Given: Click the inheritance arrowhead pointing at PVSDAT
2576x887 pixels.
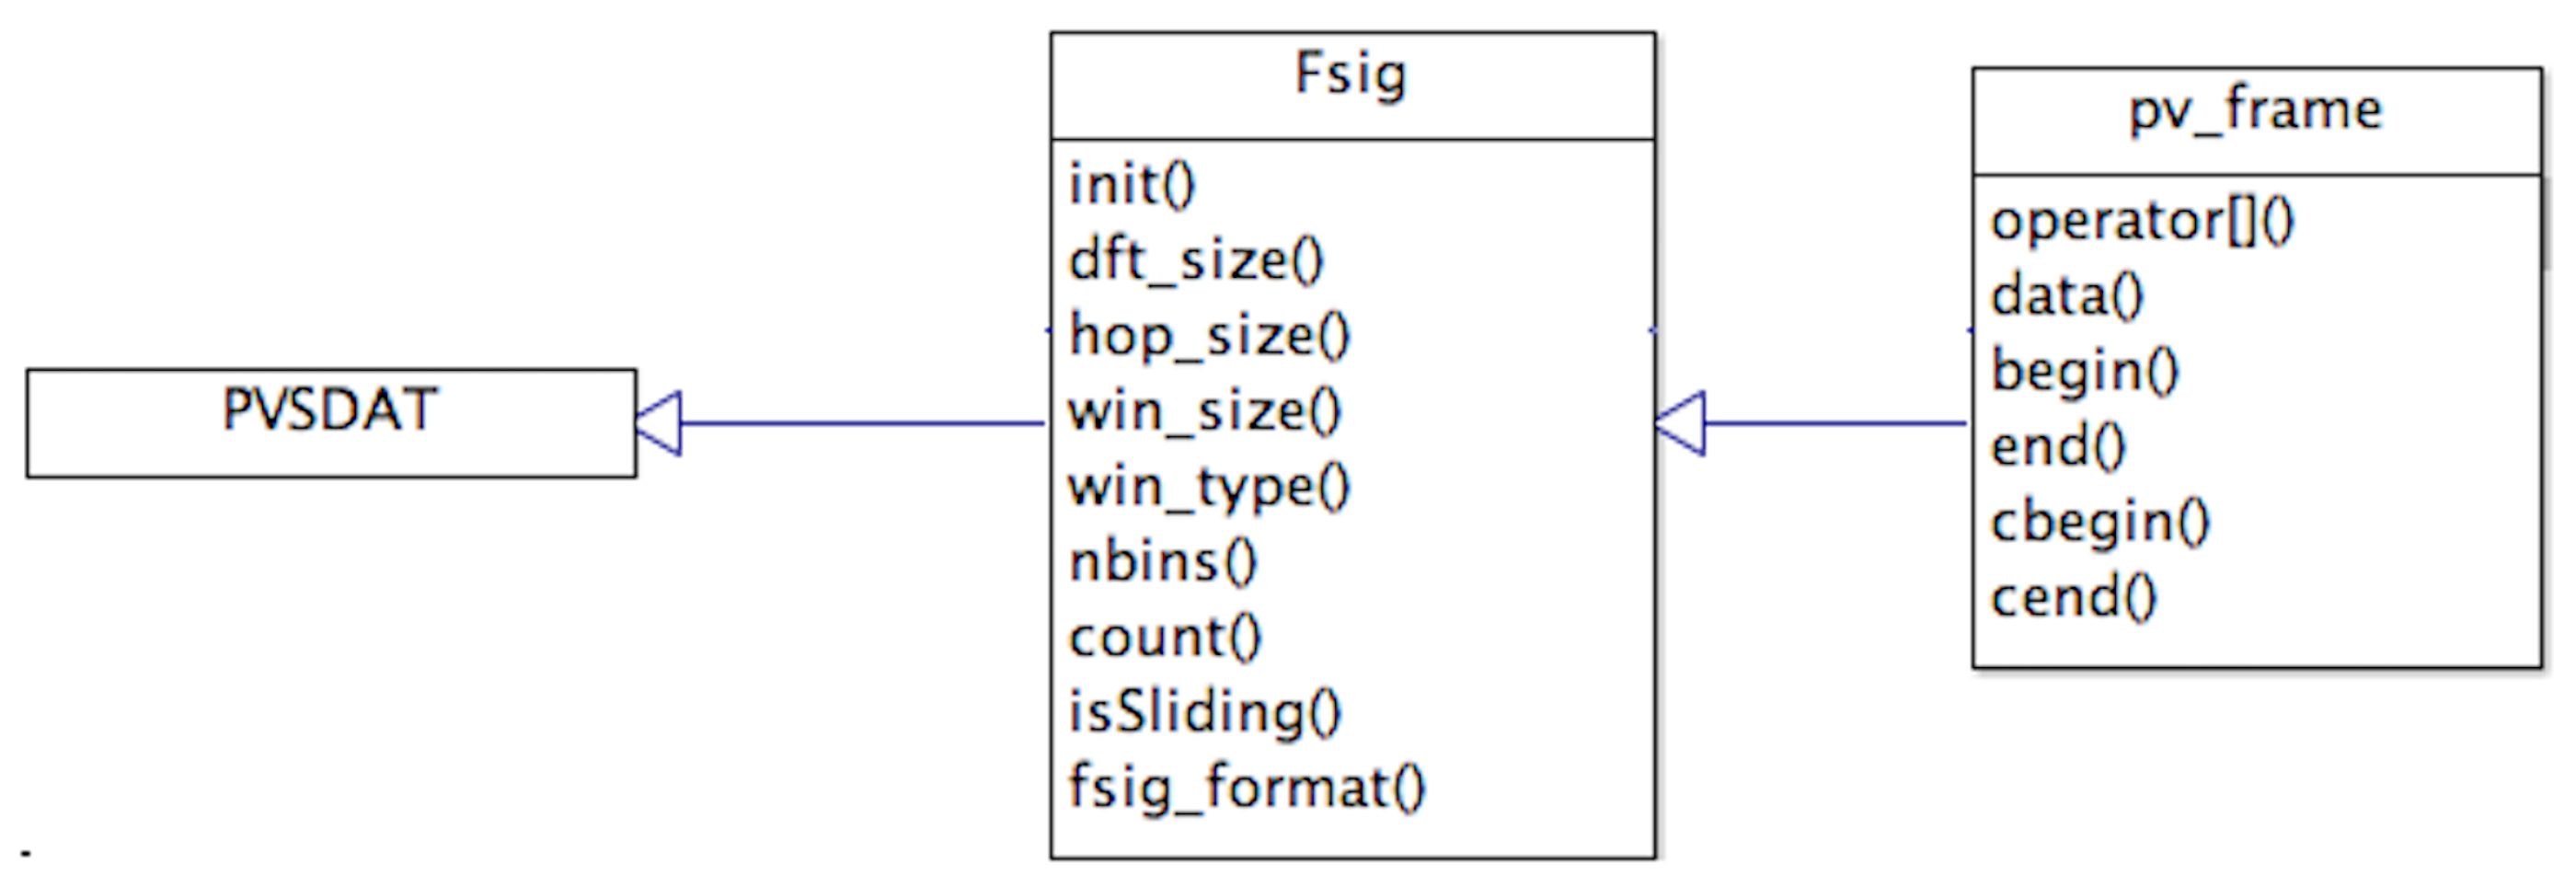Looking at the screenshot, I should 659,423.
